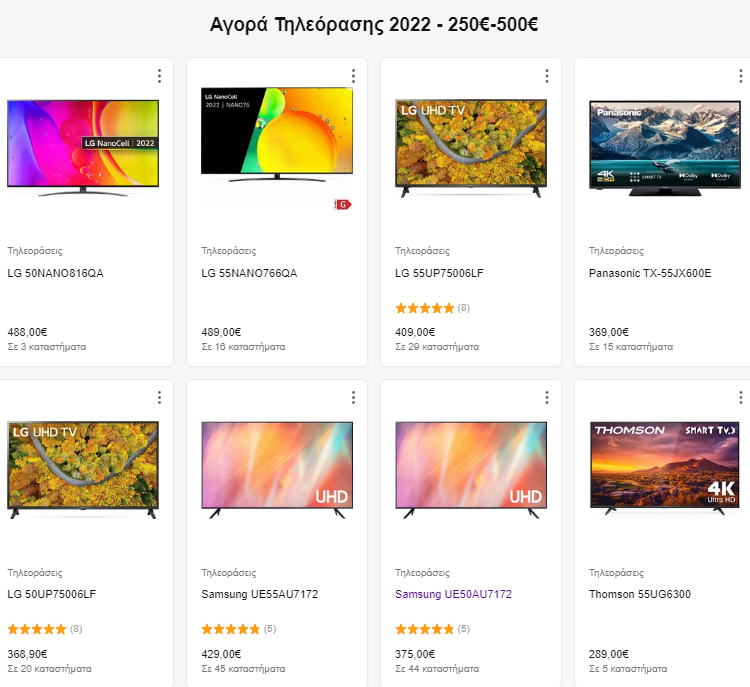
Task: Click the 489,00€ price
Action: pos(221,332)
